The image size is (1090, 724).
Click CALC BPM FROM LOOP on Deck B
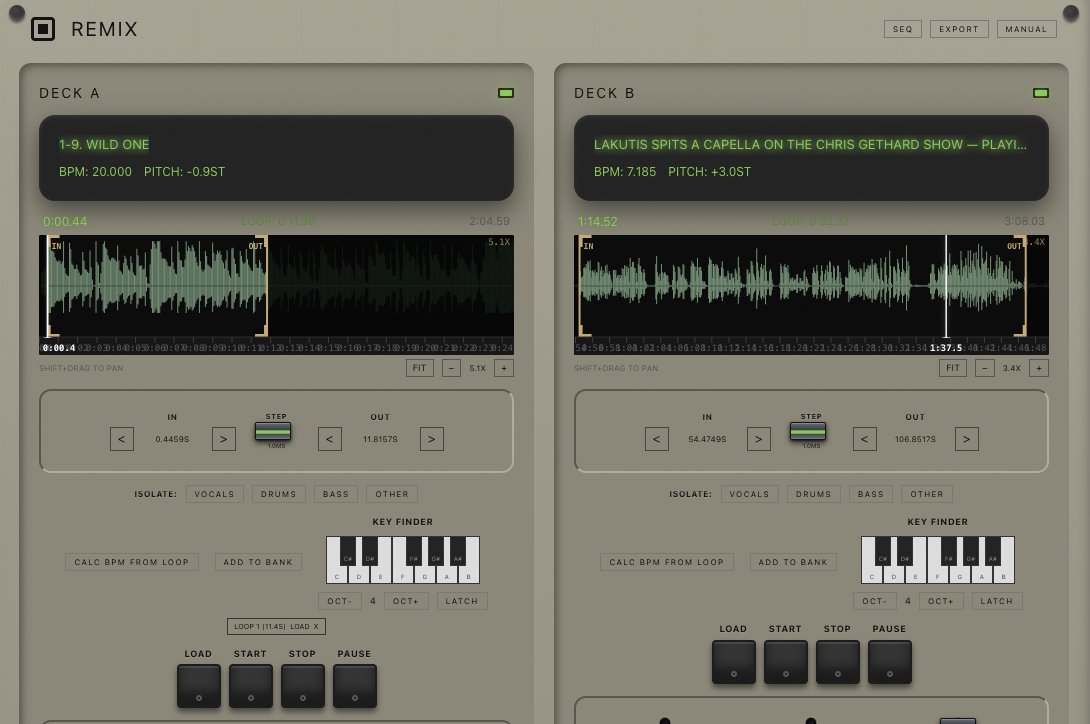coord(667,562)
